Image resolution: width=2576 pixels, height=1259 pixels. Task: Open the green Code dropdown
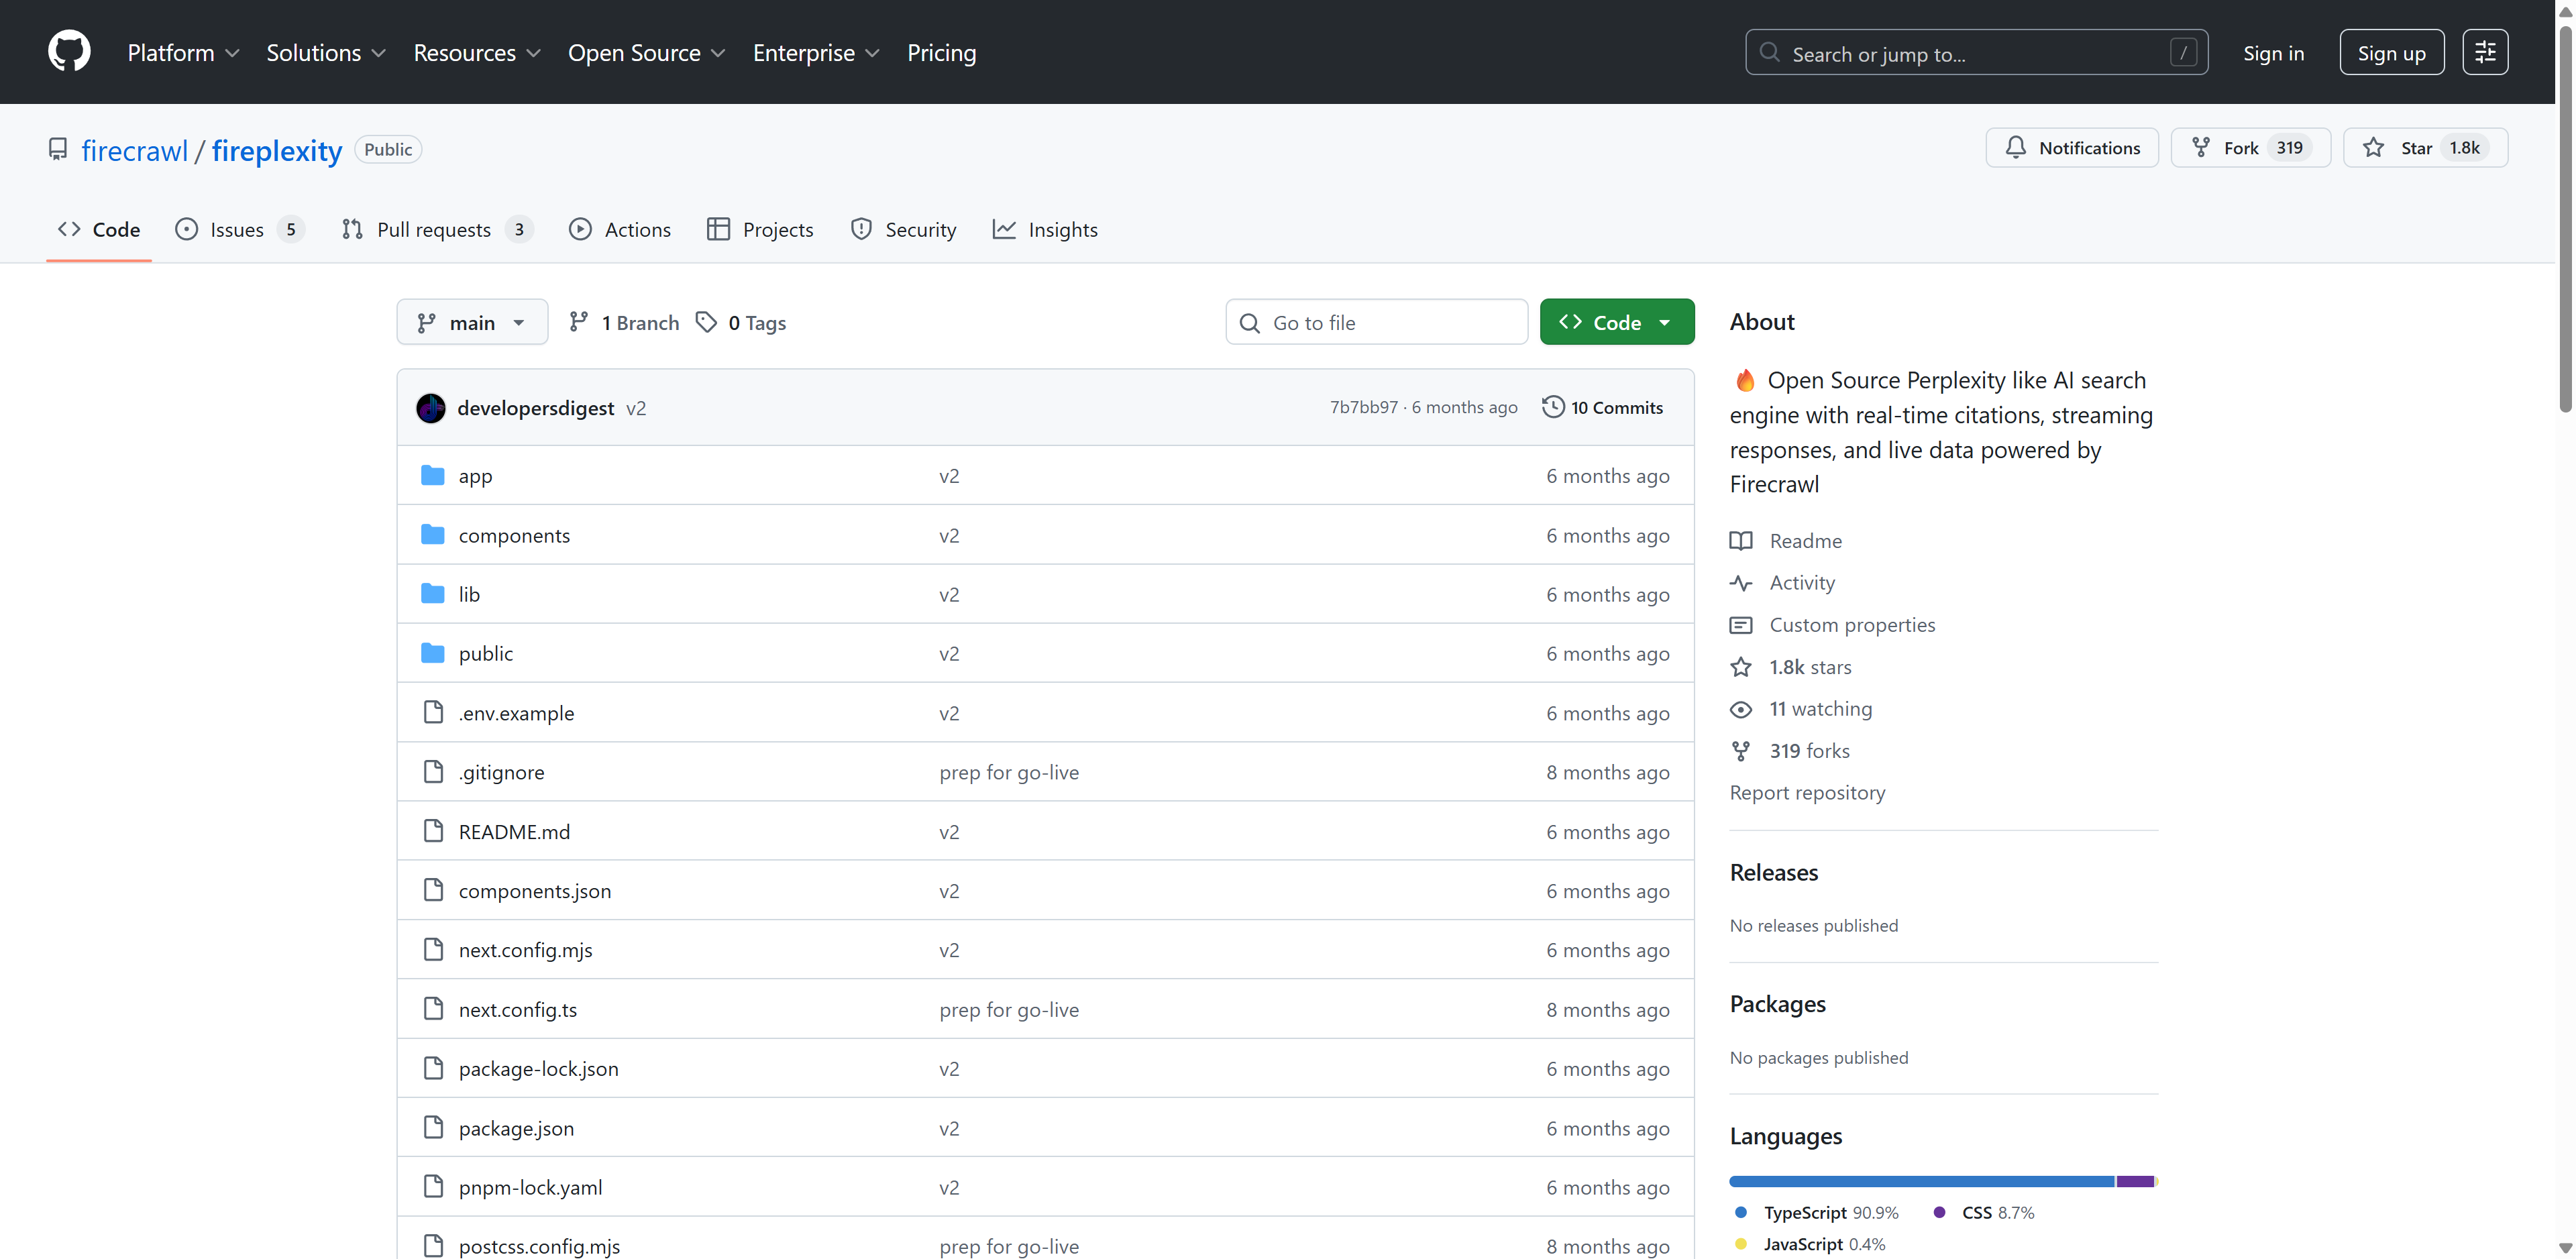coord(1616,322)
